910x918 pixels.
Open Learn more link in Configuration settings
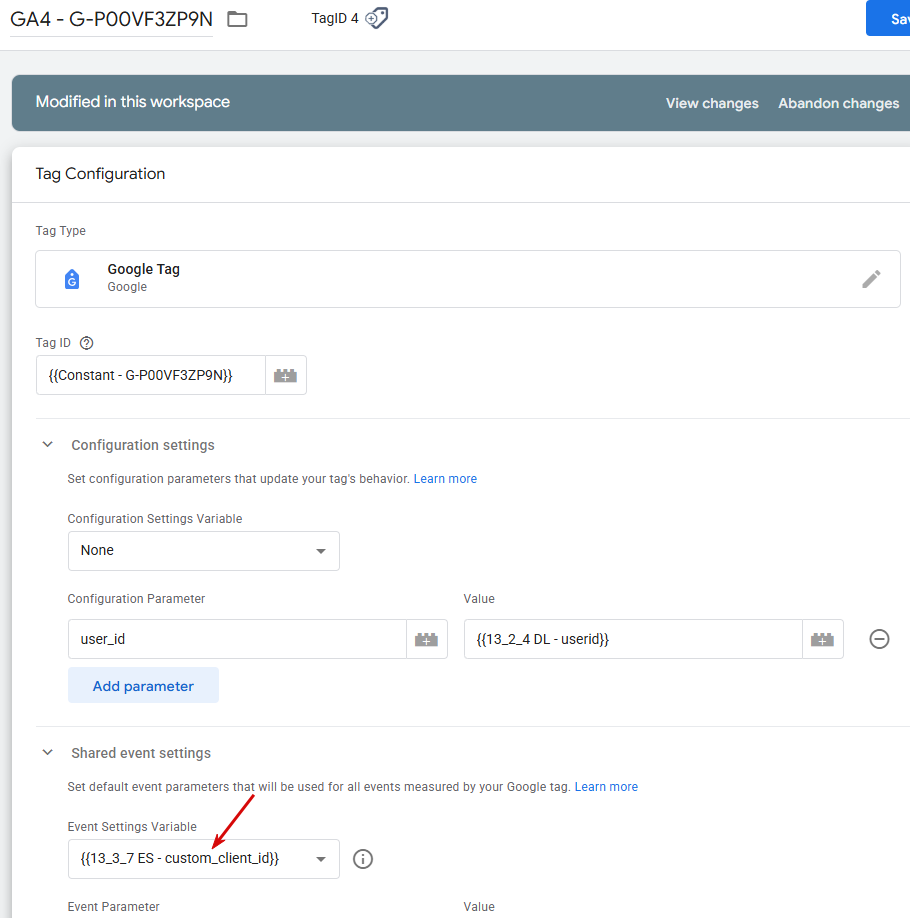(445, 479)
